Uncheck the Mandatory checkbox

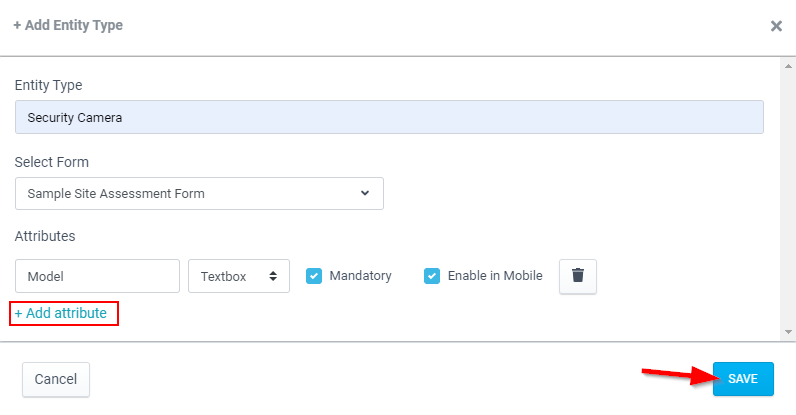[x=314, y=276]
